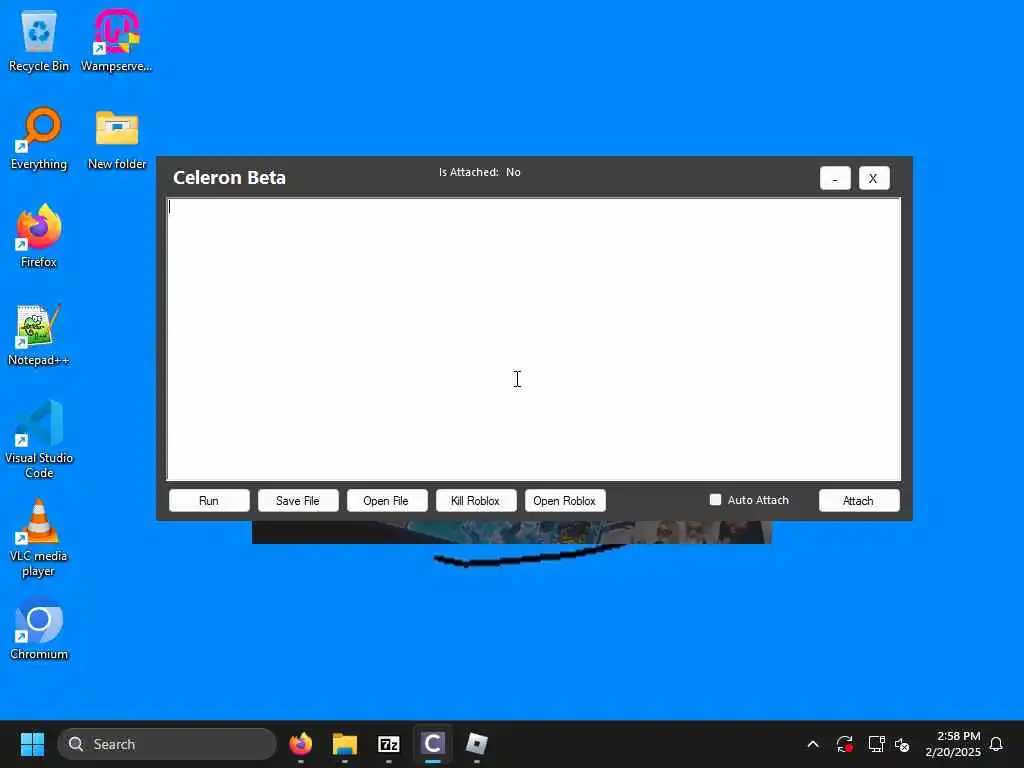Enable the Auto Attach checkbox

(x=716, y=500)
